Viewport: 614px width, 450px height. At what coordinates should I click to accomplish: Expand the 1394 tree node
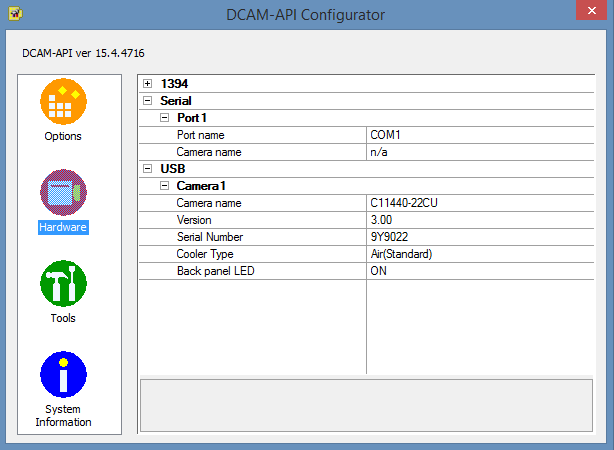tap(148, 84)
